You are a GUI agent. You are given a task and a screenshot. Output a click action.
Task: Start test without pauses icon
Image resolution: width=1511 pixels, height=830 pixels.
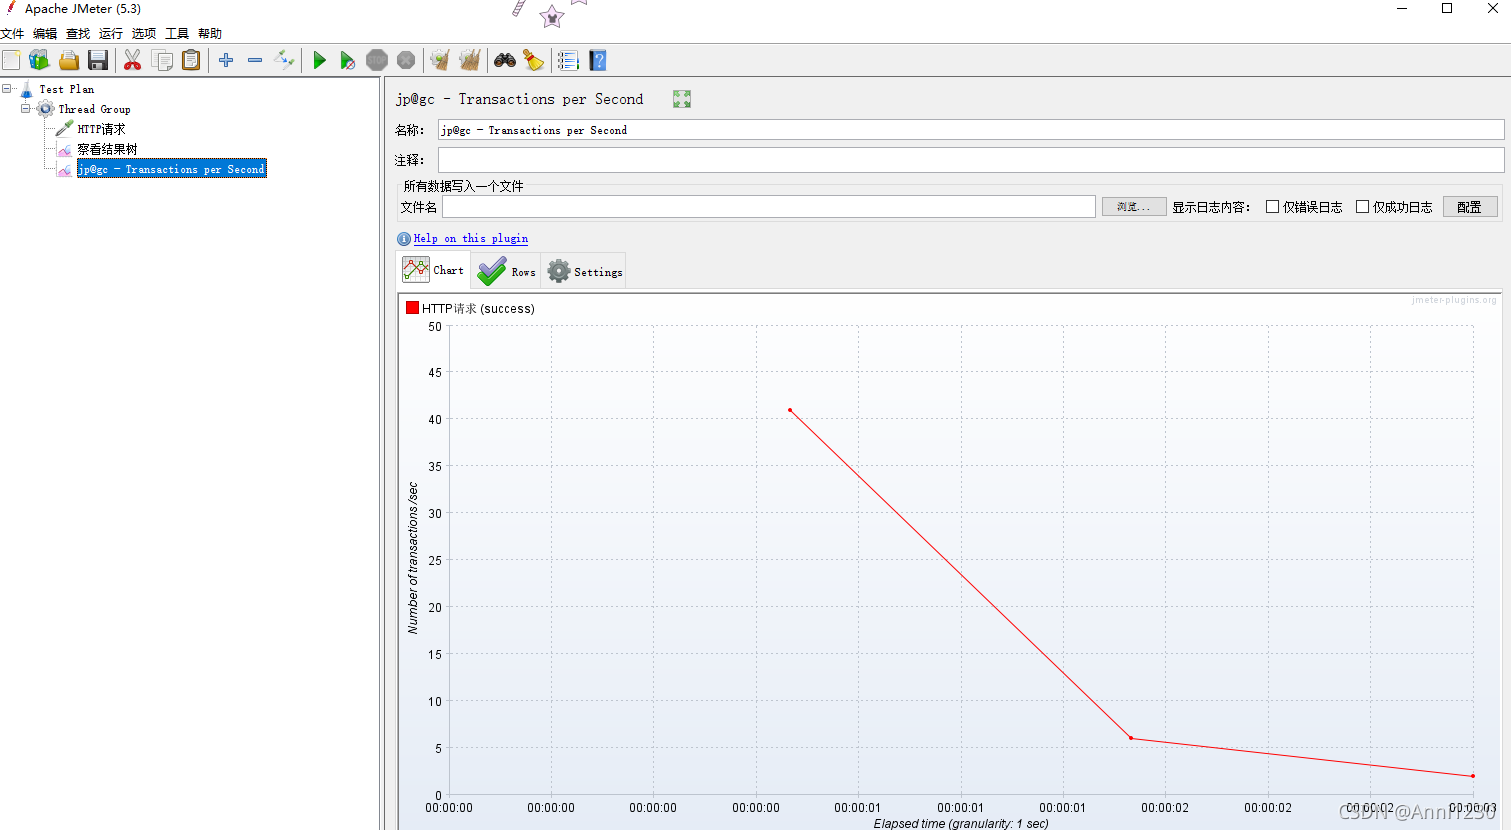coord(347,61)
